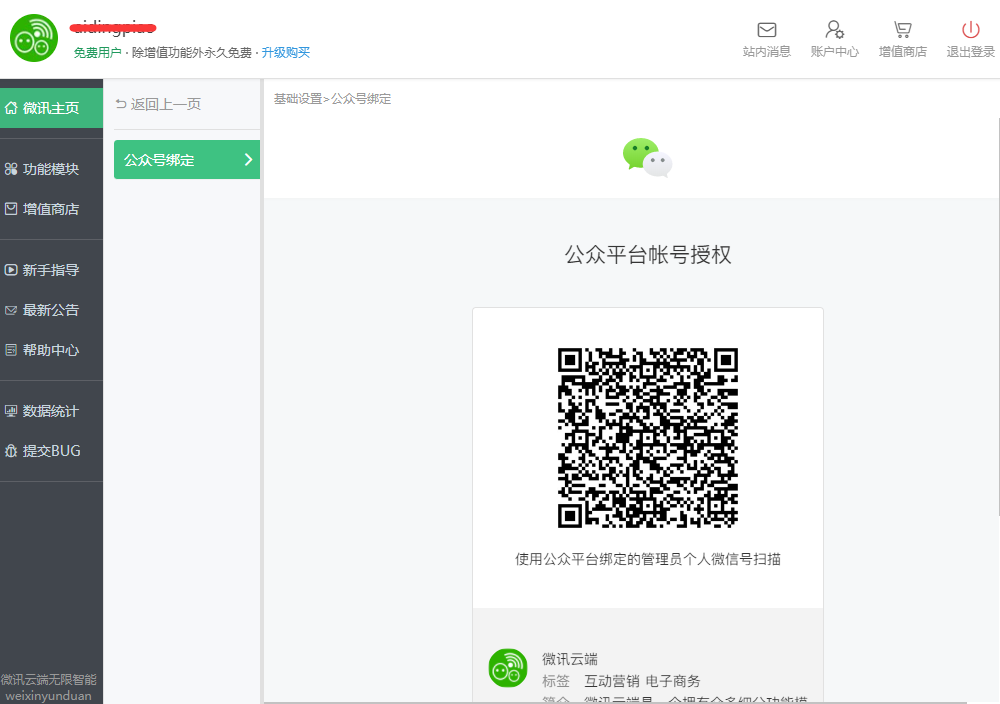Click the 退出登录 power icon
The width and height of the screenshot is (1000, 704).
point(970,30)
